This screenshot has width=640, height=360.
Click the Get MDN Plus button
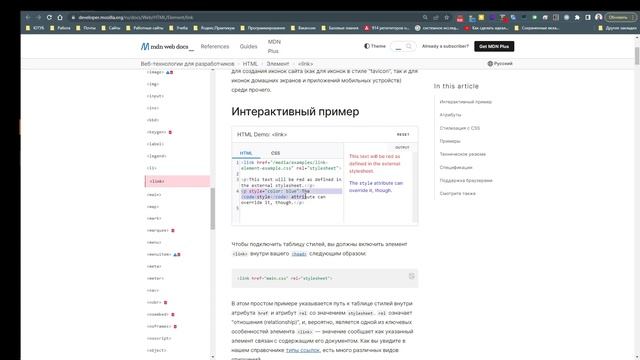point(494,47)
